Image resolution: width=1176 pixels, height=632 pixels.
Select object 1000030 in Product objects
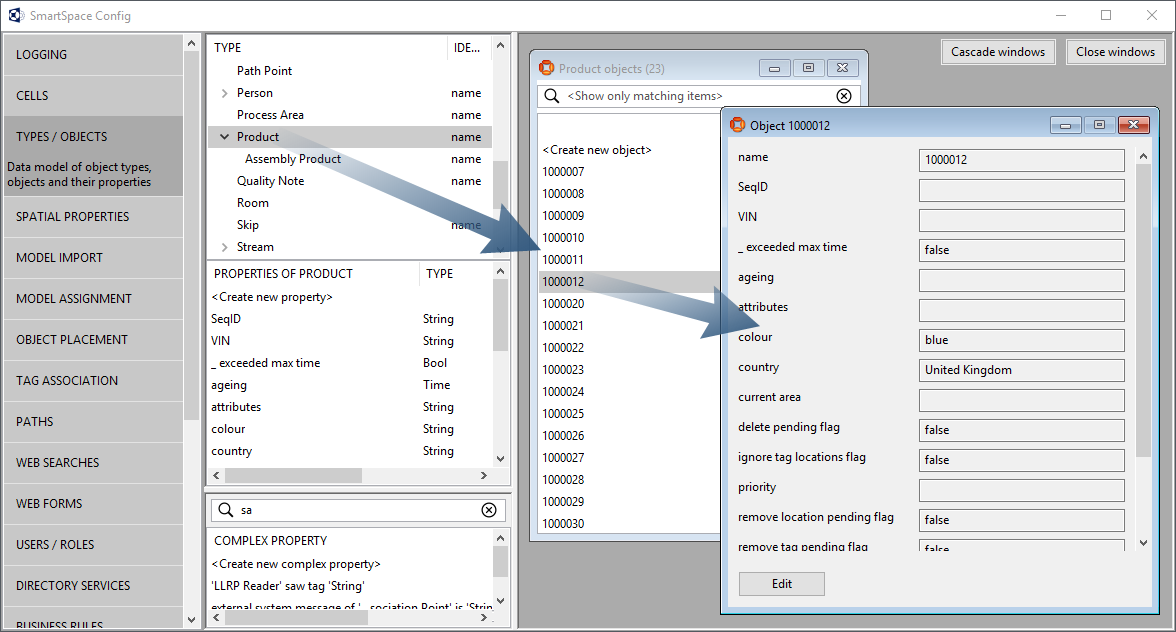[x=563, y=523]
